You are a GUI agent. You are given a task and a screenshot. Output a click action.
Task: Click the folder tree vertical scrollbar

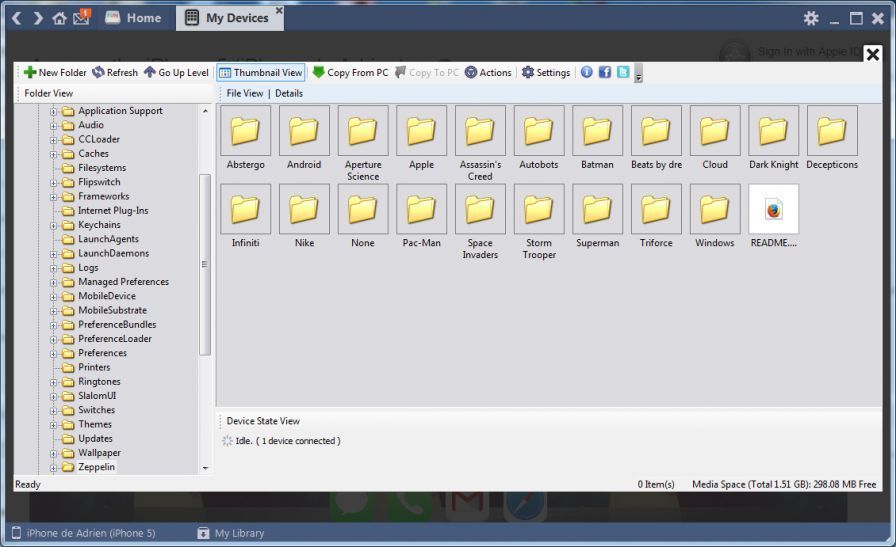(x=205, y=265)
